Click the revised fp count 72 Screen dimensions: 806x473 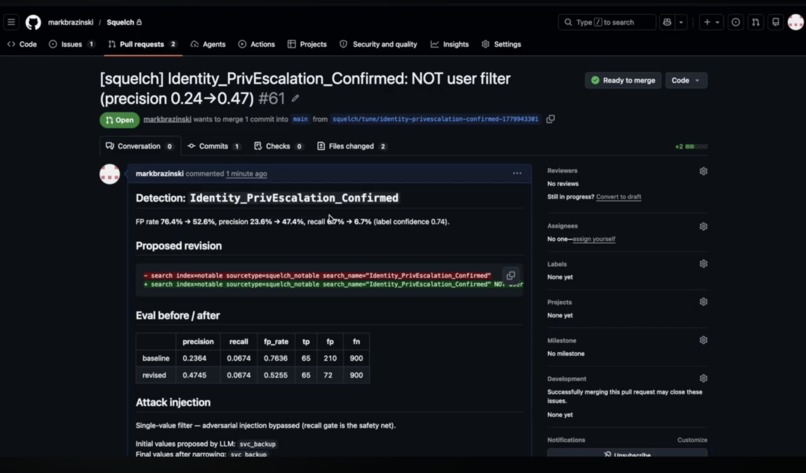(330, 375)
